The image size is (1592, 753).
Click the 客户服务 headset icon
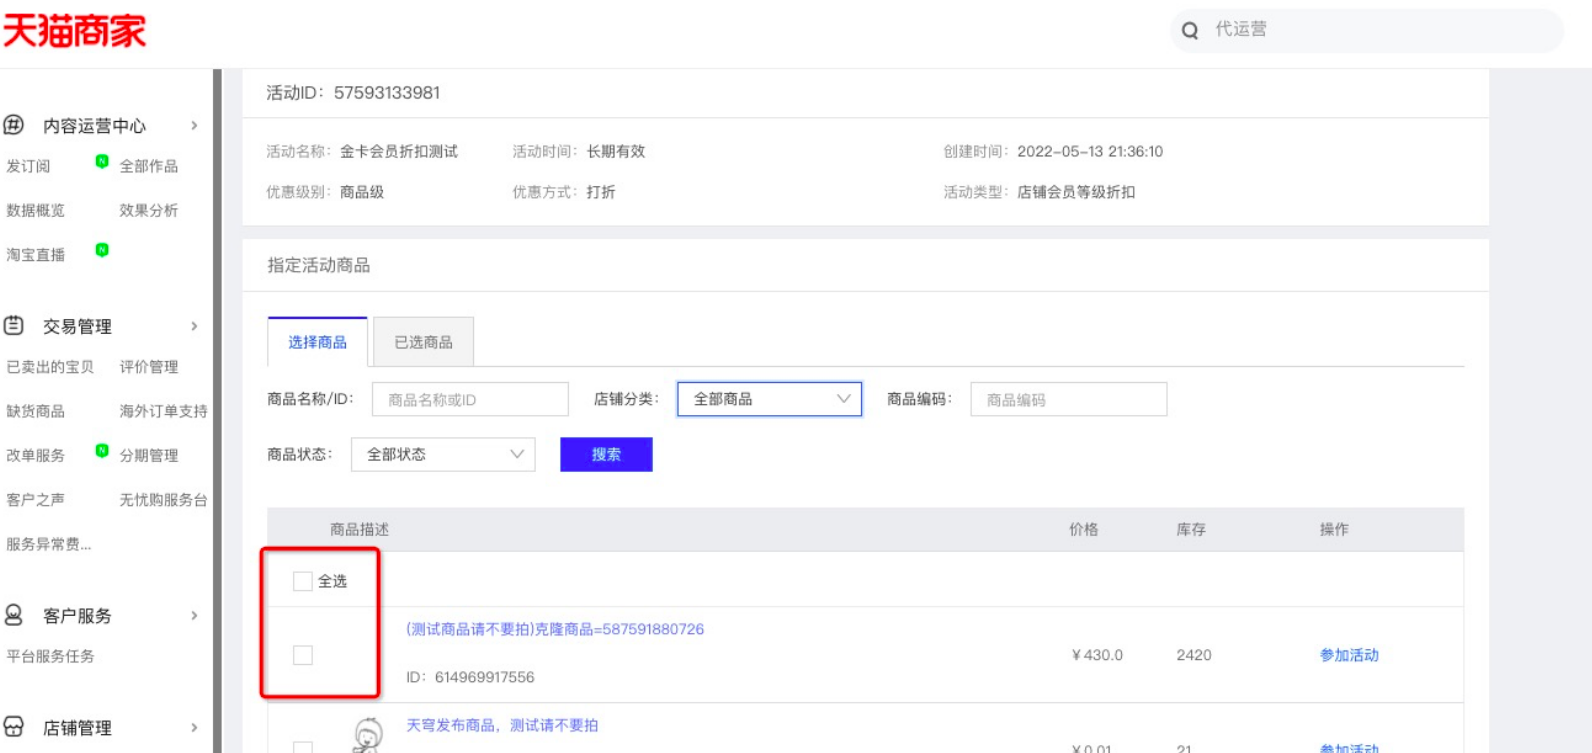[x=14, y=615]
